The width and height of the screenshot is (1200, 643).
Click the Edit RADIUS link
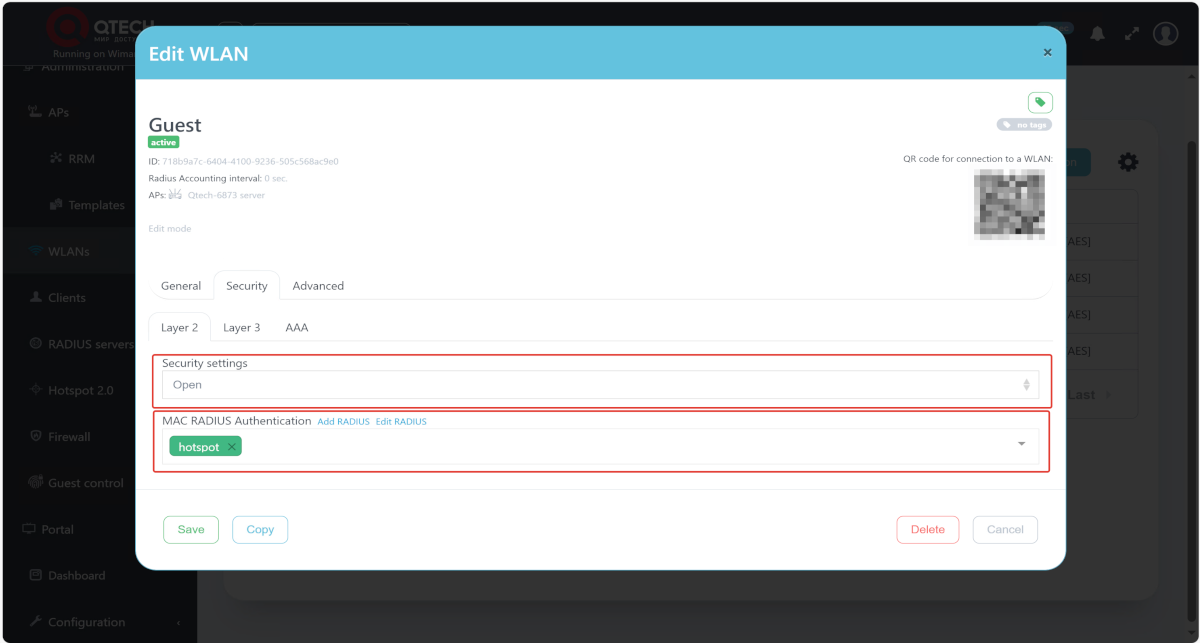pyautogui.click(x=401, y=422)
